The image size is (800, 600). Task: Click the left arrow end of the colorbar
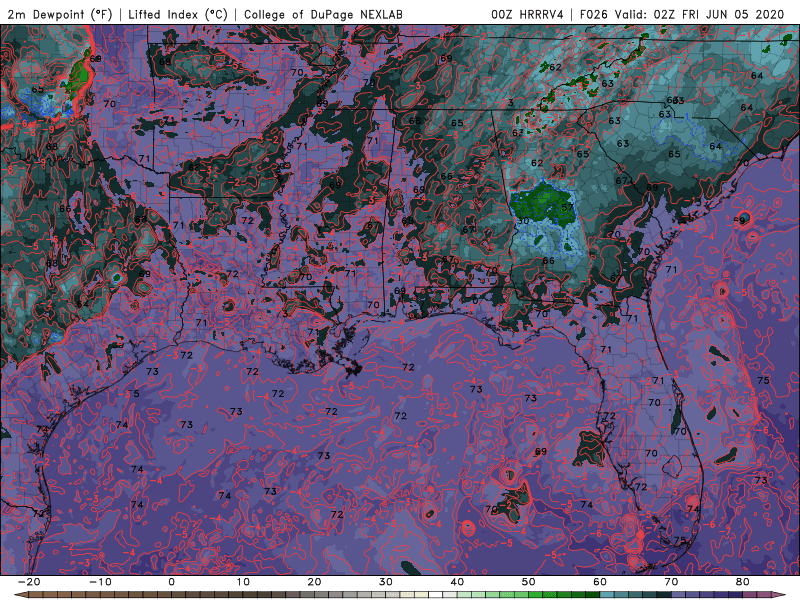coord(20,595)
